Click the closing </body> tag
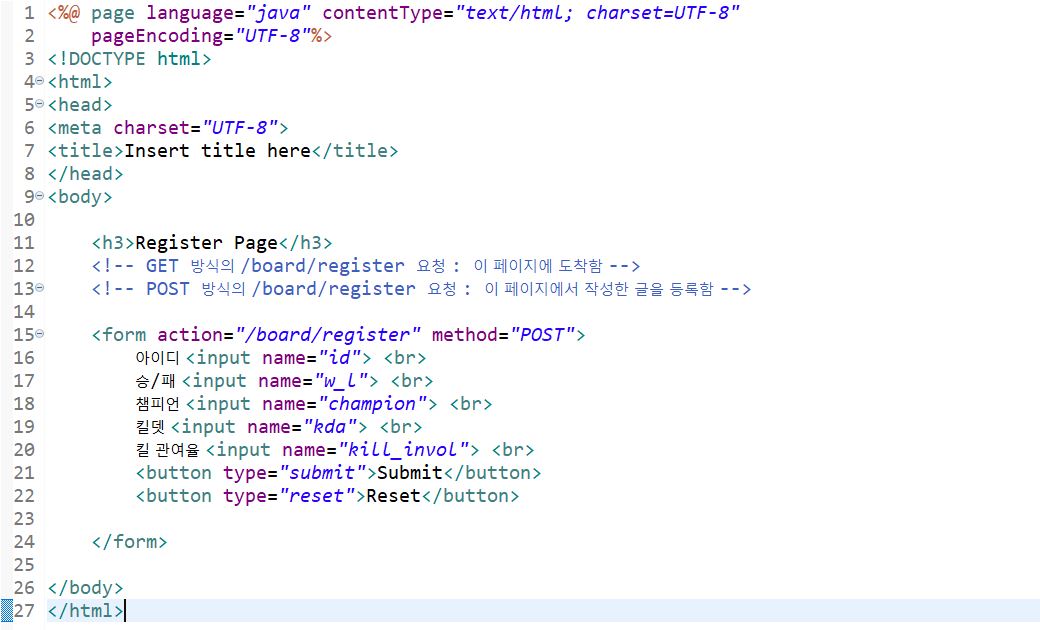This screenshot has height=630, width=1040. click(86, 588)
